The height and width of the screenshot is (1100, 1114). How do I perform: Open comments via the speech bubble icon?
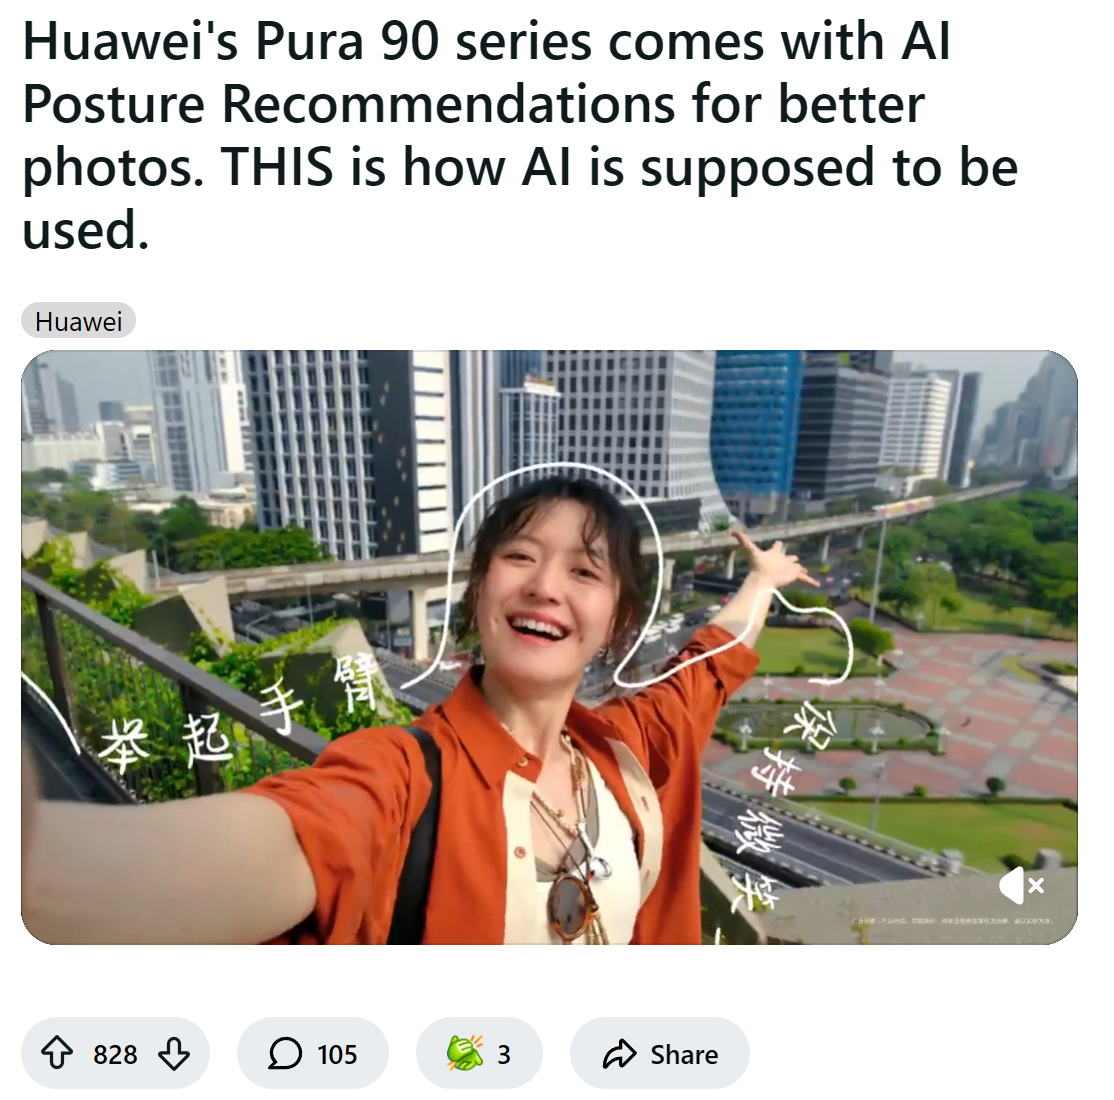(x=285, y=1054)
